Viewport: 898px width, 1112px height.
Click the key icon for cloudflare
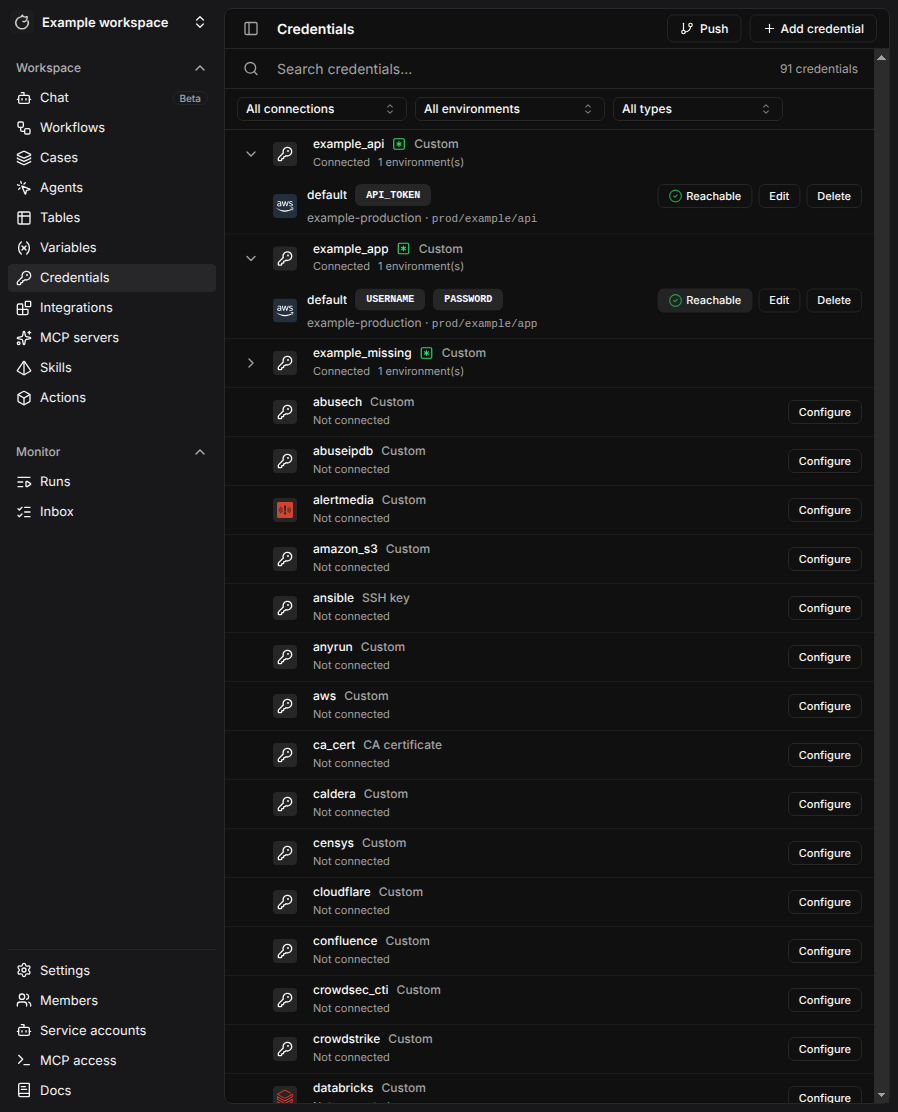[x=285, y=901]
